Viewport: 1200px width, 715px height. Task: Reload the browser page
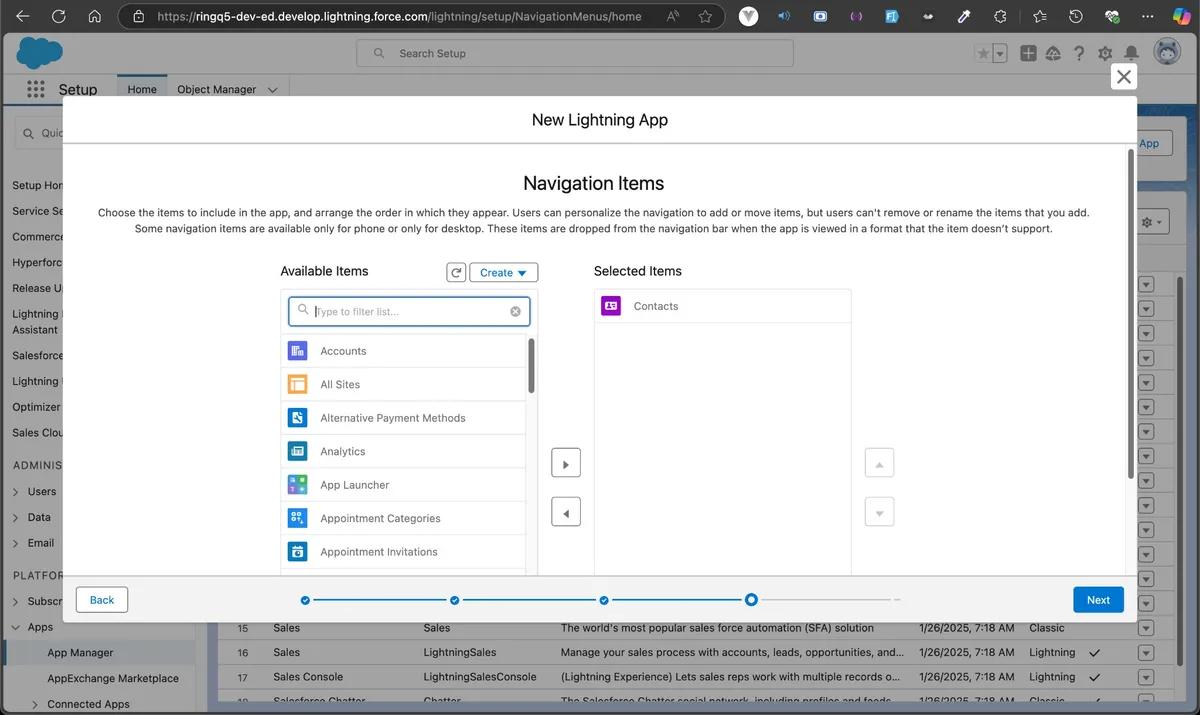[58, 16]
